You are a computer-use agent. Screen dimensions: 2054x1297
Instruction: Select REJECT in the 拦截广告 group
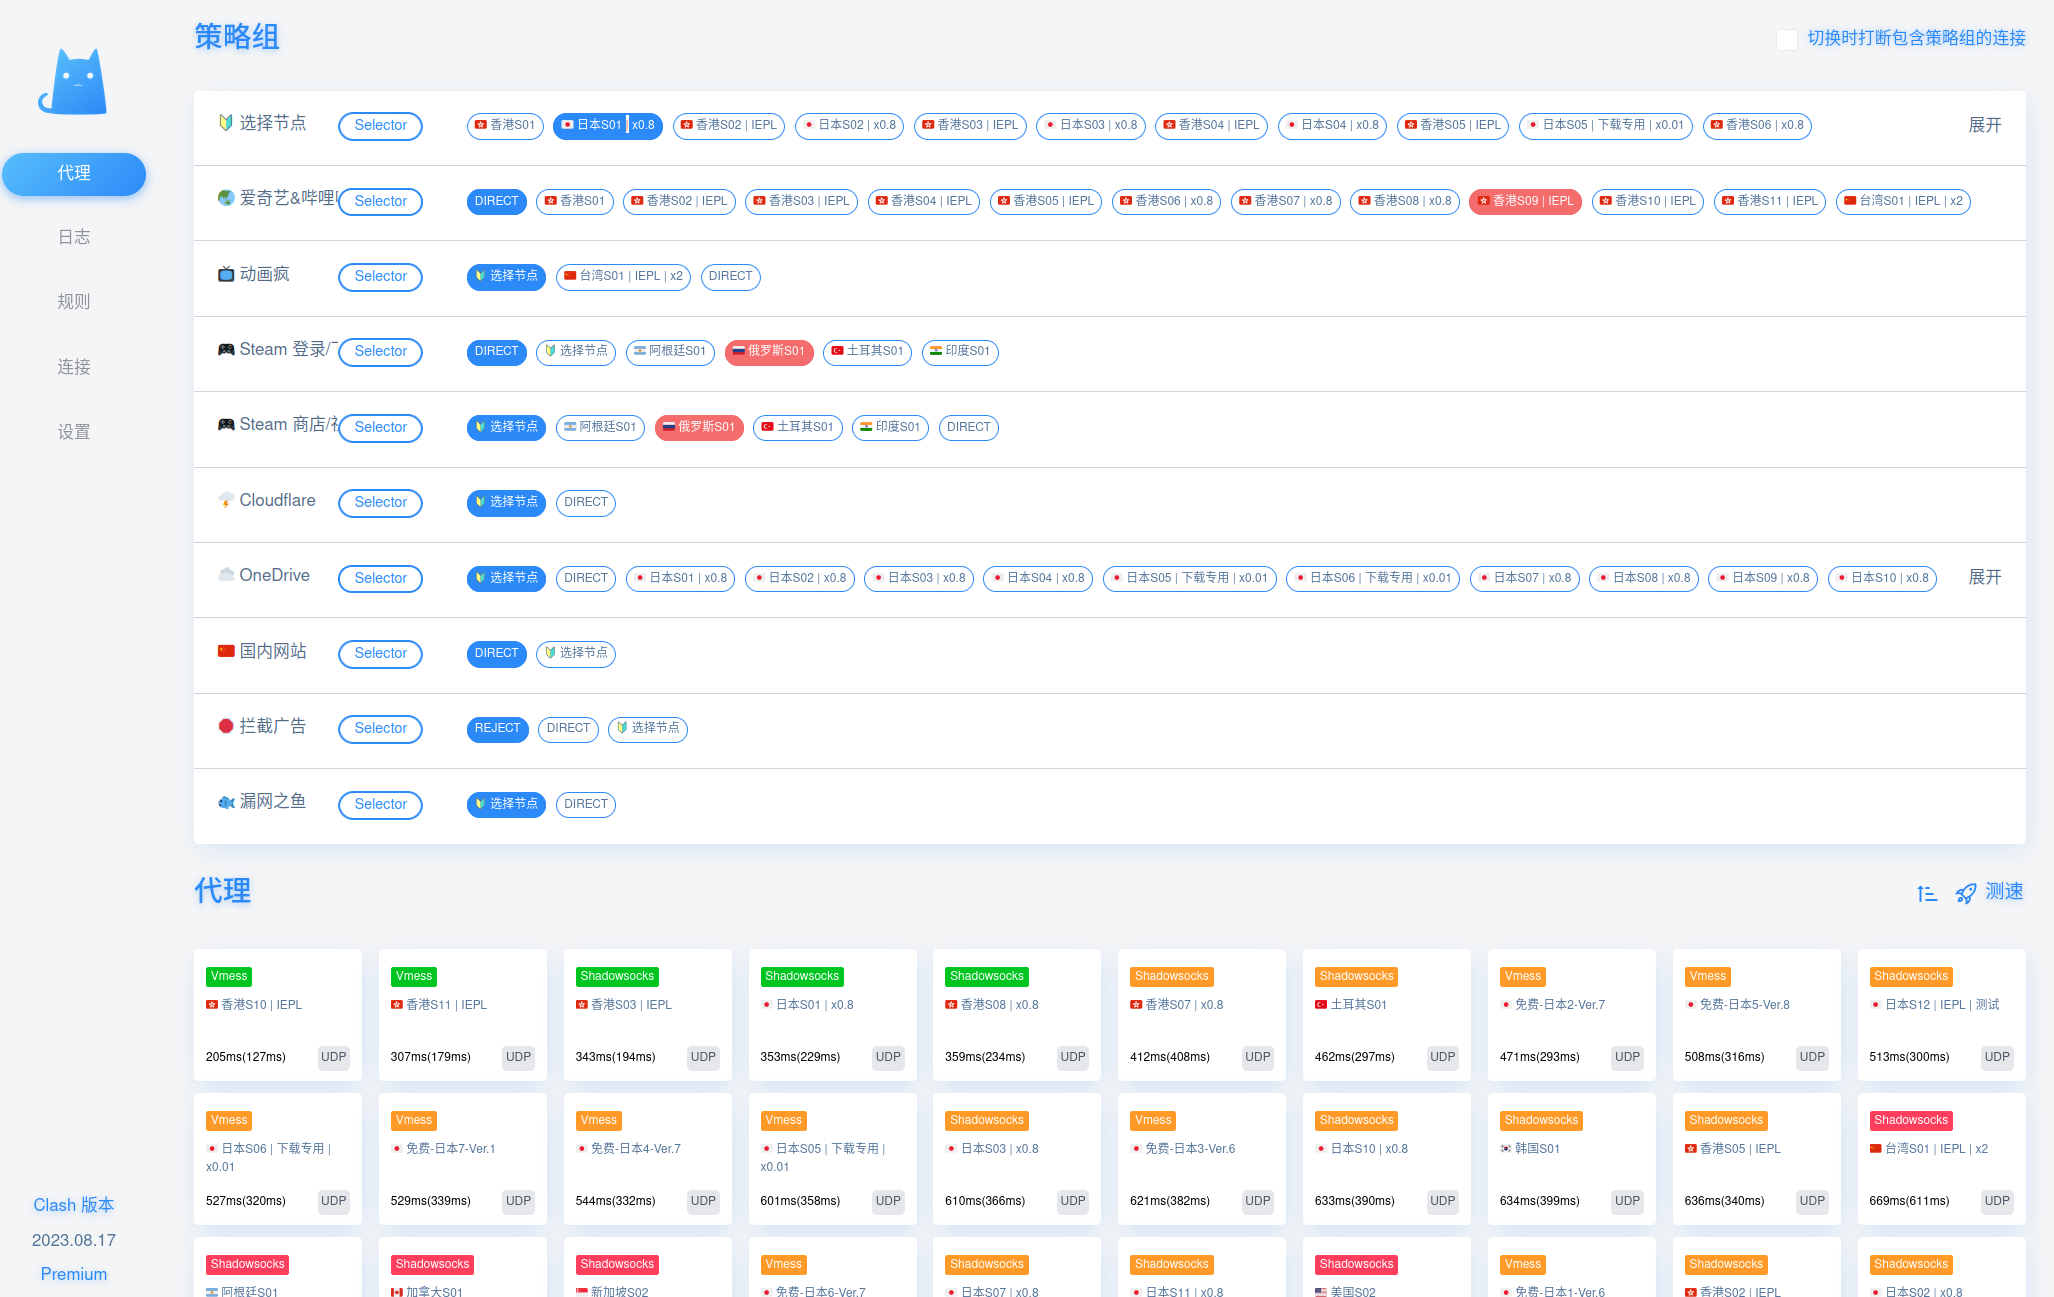497,728
